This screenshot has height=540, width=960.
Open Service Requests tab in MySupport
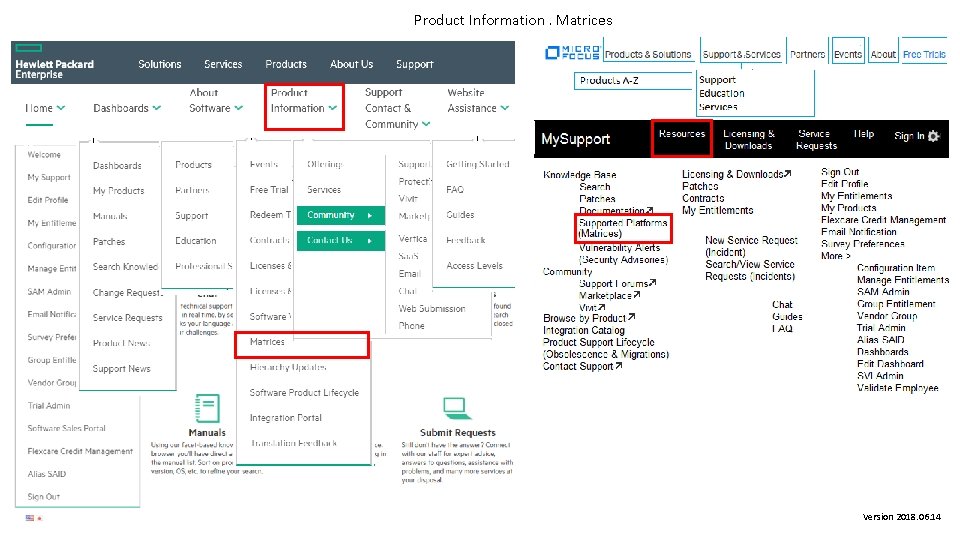pos(816,140)
